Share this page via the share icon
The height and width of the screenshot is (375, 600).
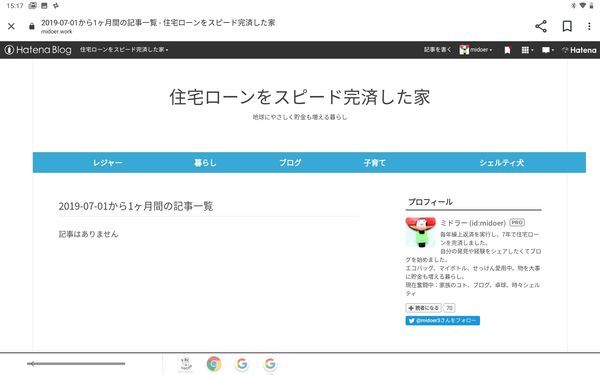541,26
